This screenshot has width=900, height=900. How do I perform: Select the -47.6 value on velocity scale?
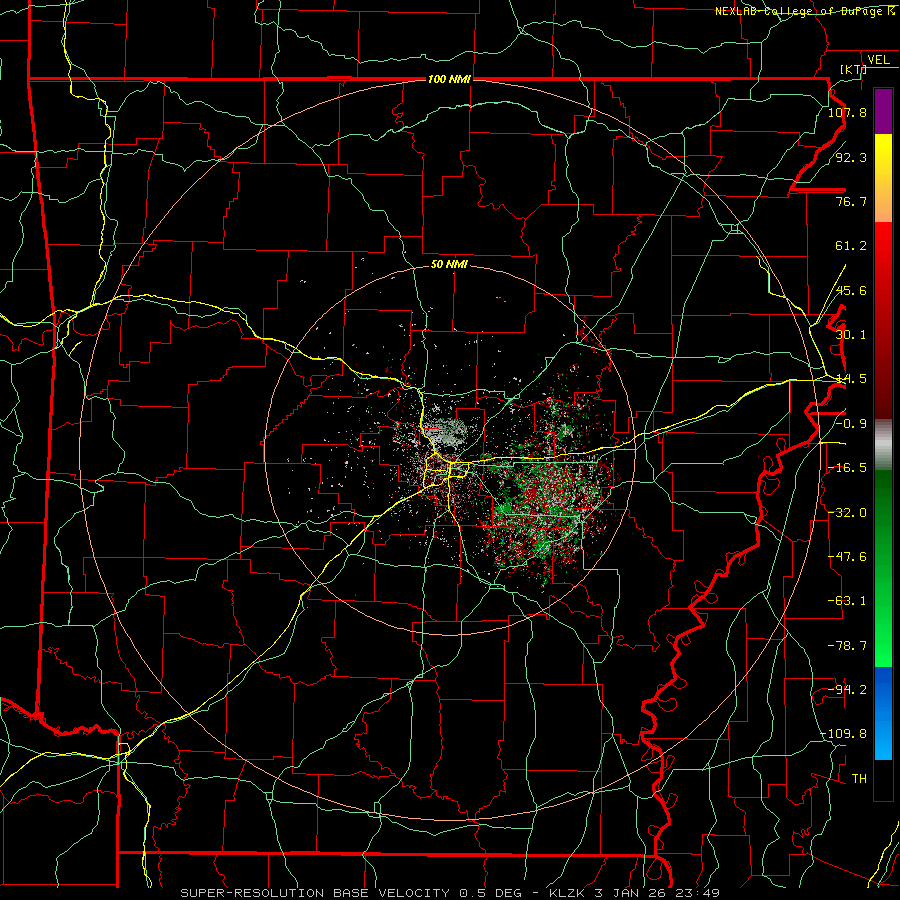(847, 557)
